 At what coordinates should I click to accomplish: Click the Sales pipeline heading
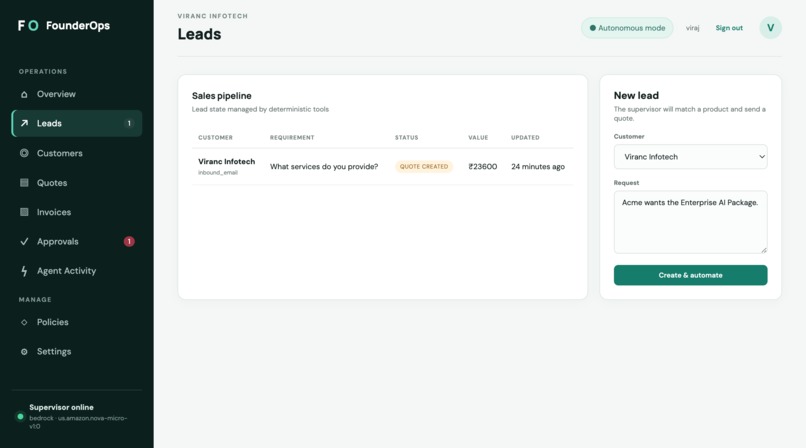pos(222,96)
